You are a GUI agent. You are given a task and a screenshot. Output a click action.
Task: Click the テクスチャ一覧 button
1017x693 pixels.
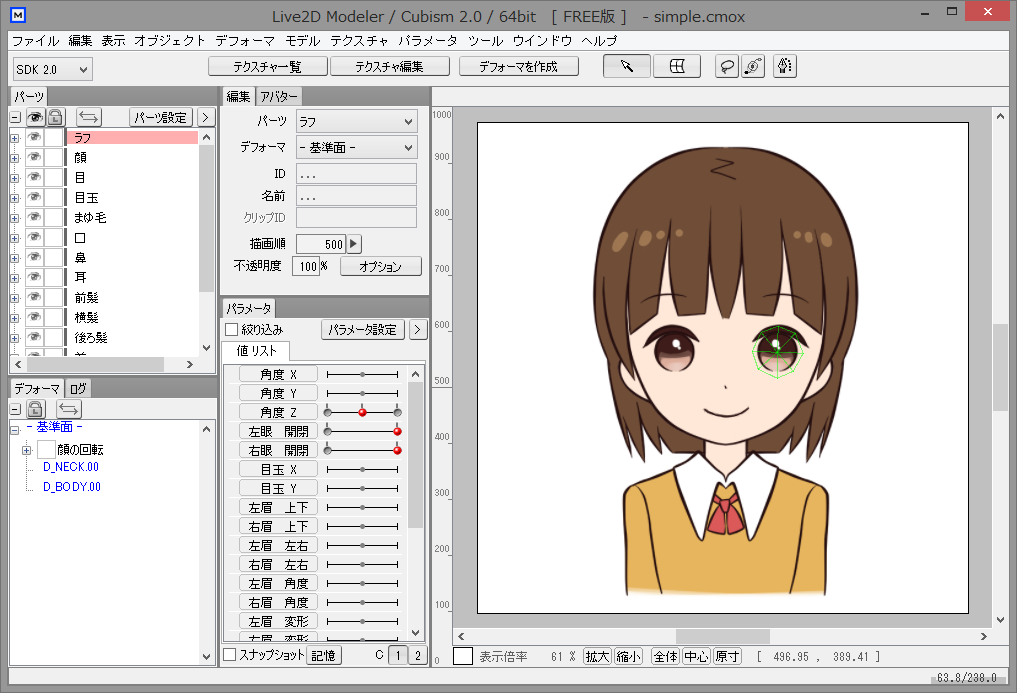266,65
